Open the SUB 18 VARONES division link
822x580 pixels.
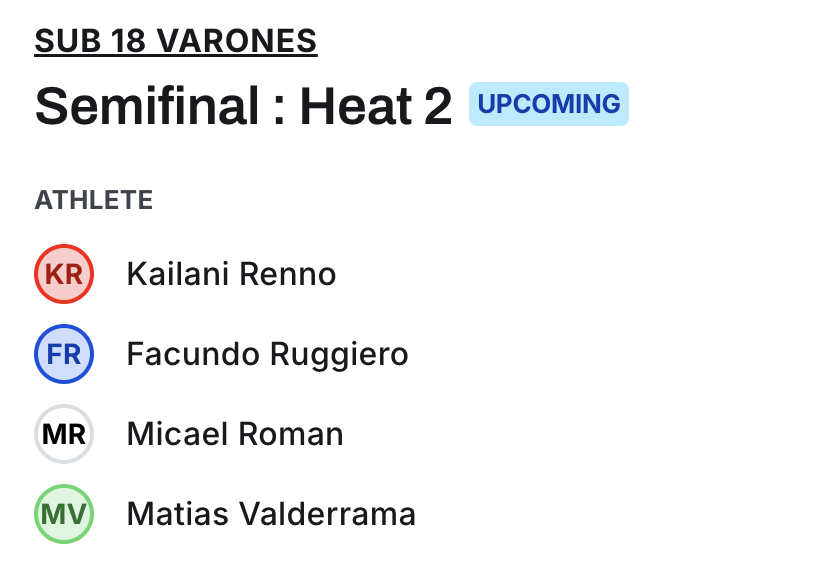pyautogui.click(x=176, y=41)
